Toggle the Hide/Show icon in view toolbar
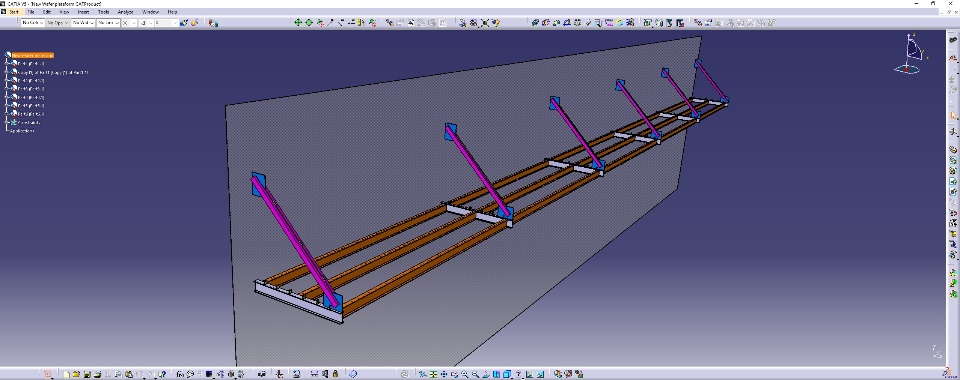 pos(529,374)
